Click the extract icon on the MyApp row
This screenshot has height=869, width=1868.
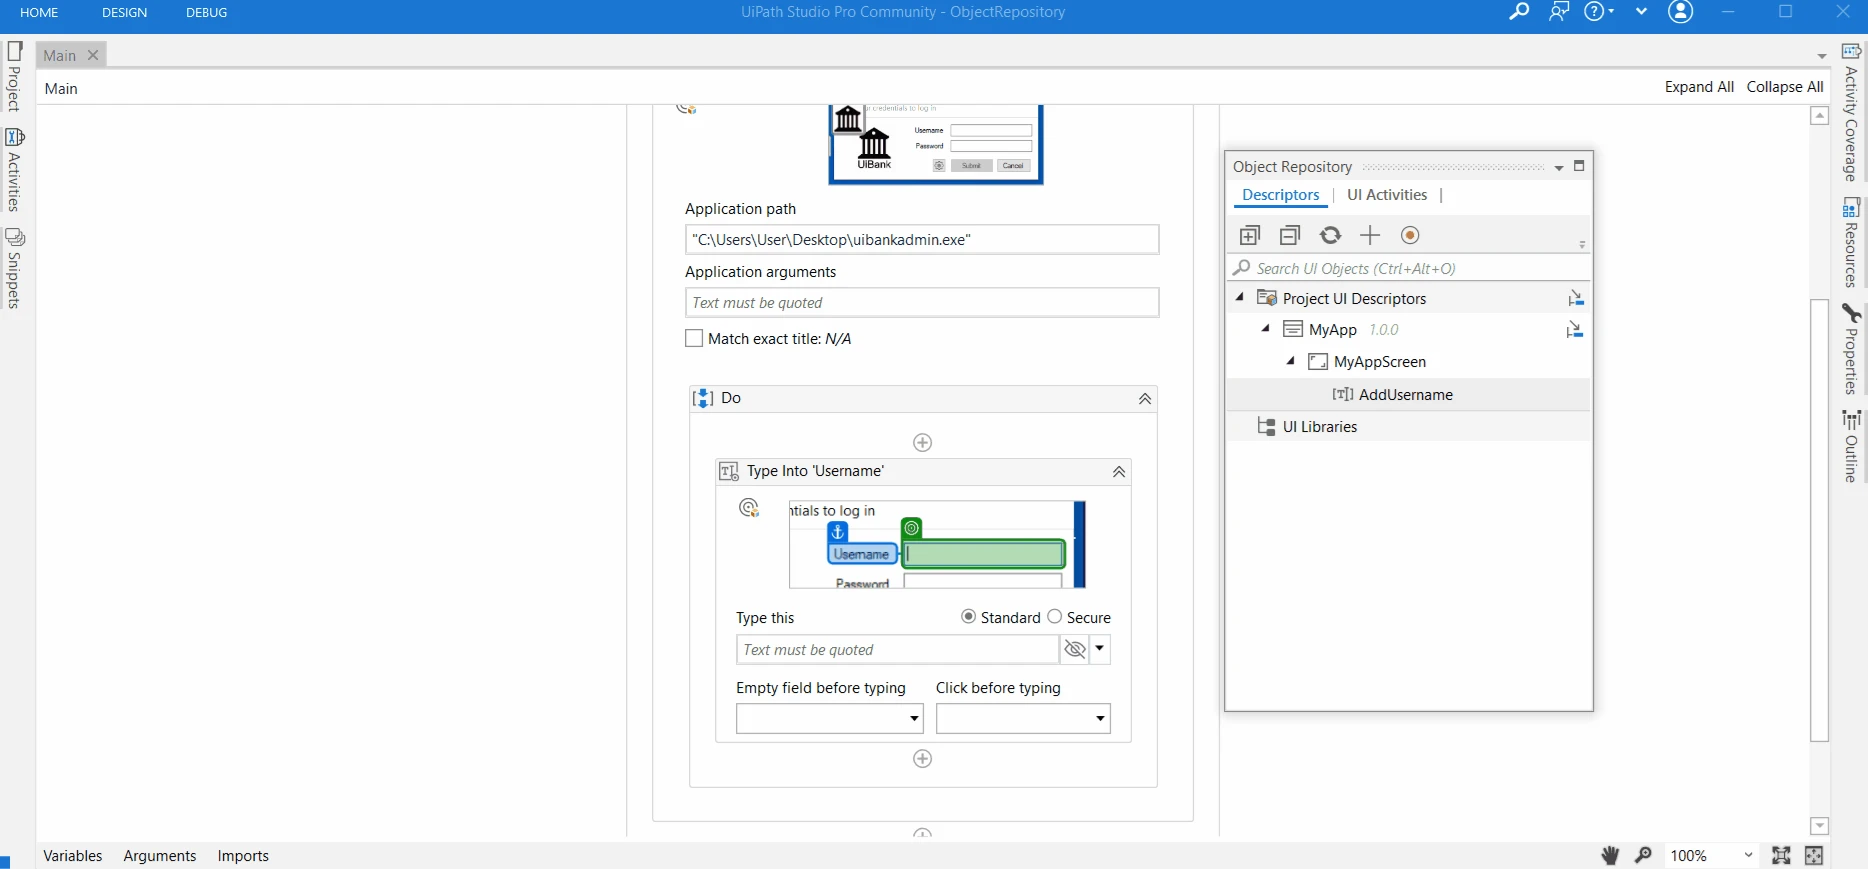1575,329
